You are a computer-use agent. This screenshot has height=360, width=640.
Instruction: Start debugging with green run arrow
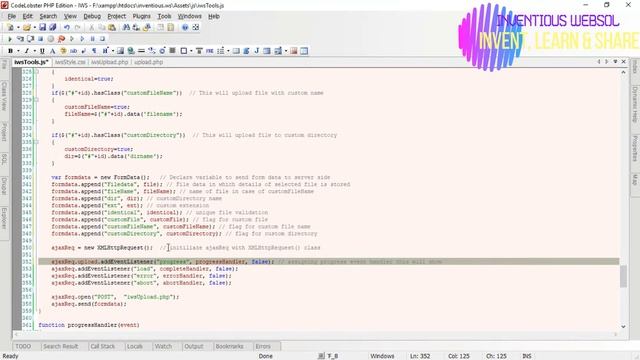pyautogui.click(x=10, y=39)
